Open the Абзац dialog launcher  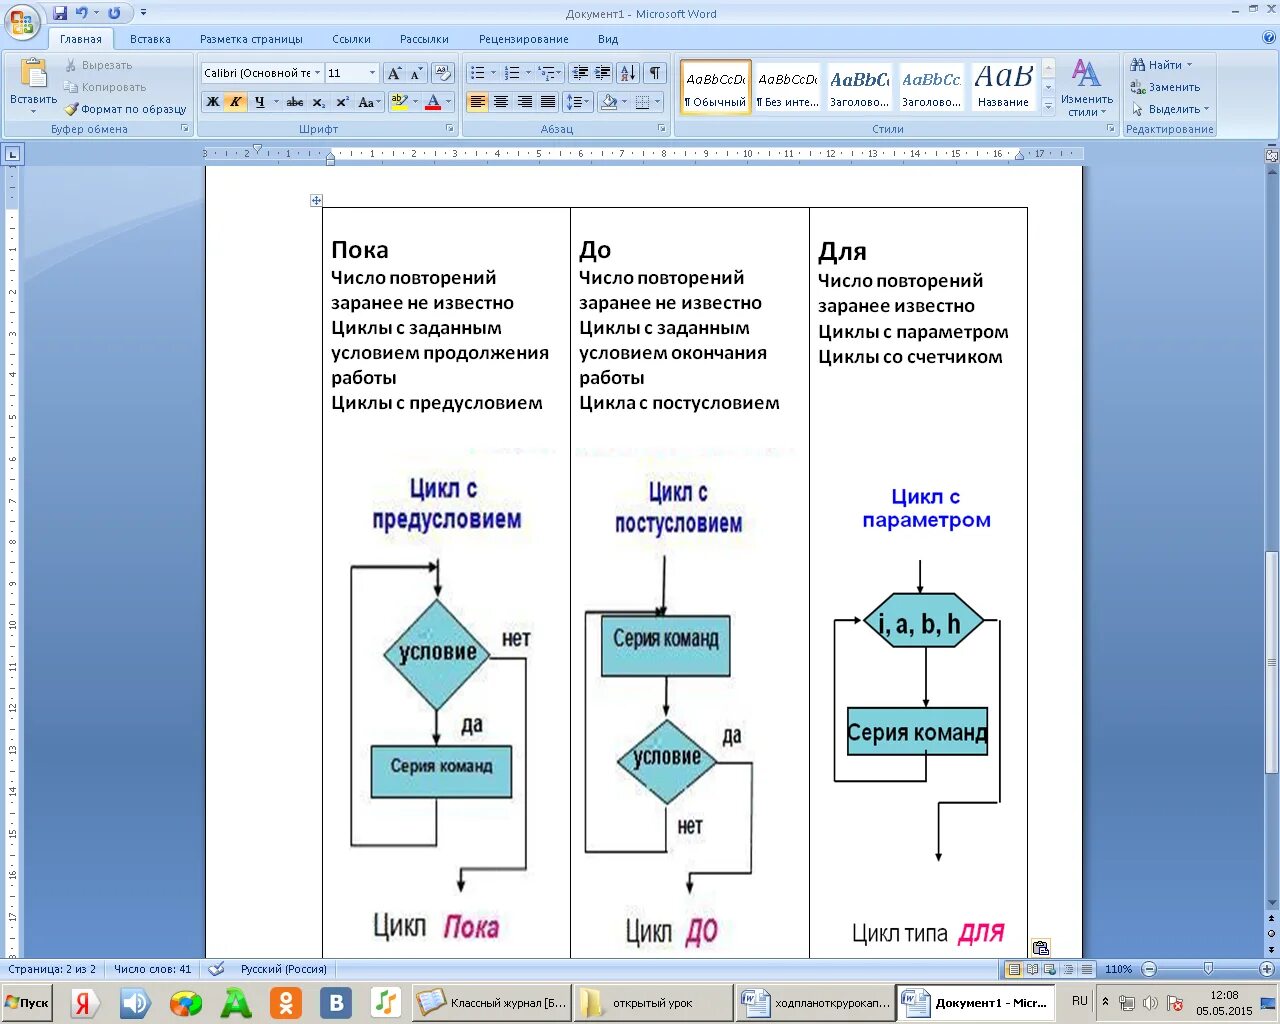662,129
